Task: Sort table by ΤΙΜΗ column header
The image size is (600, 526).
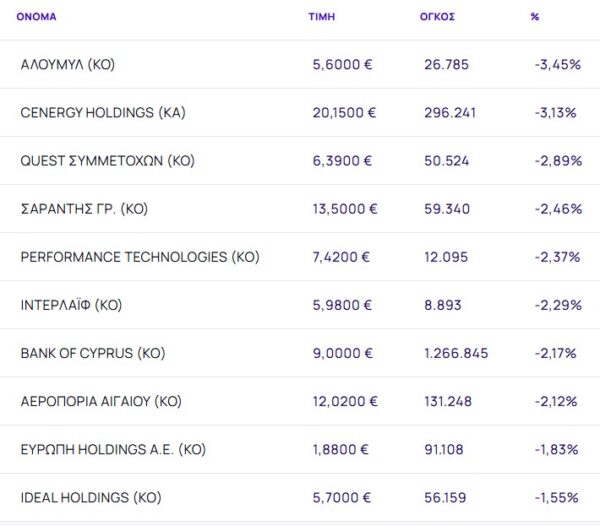Action: point(321,17)
